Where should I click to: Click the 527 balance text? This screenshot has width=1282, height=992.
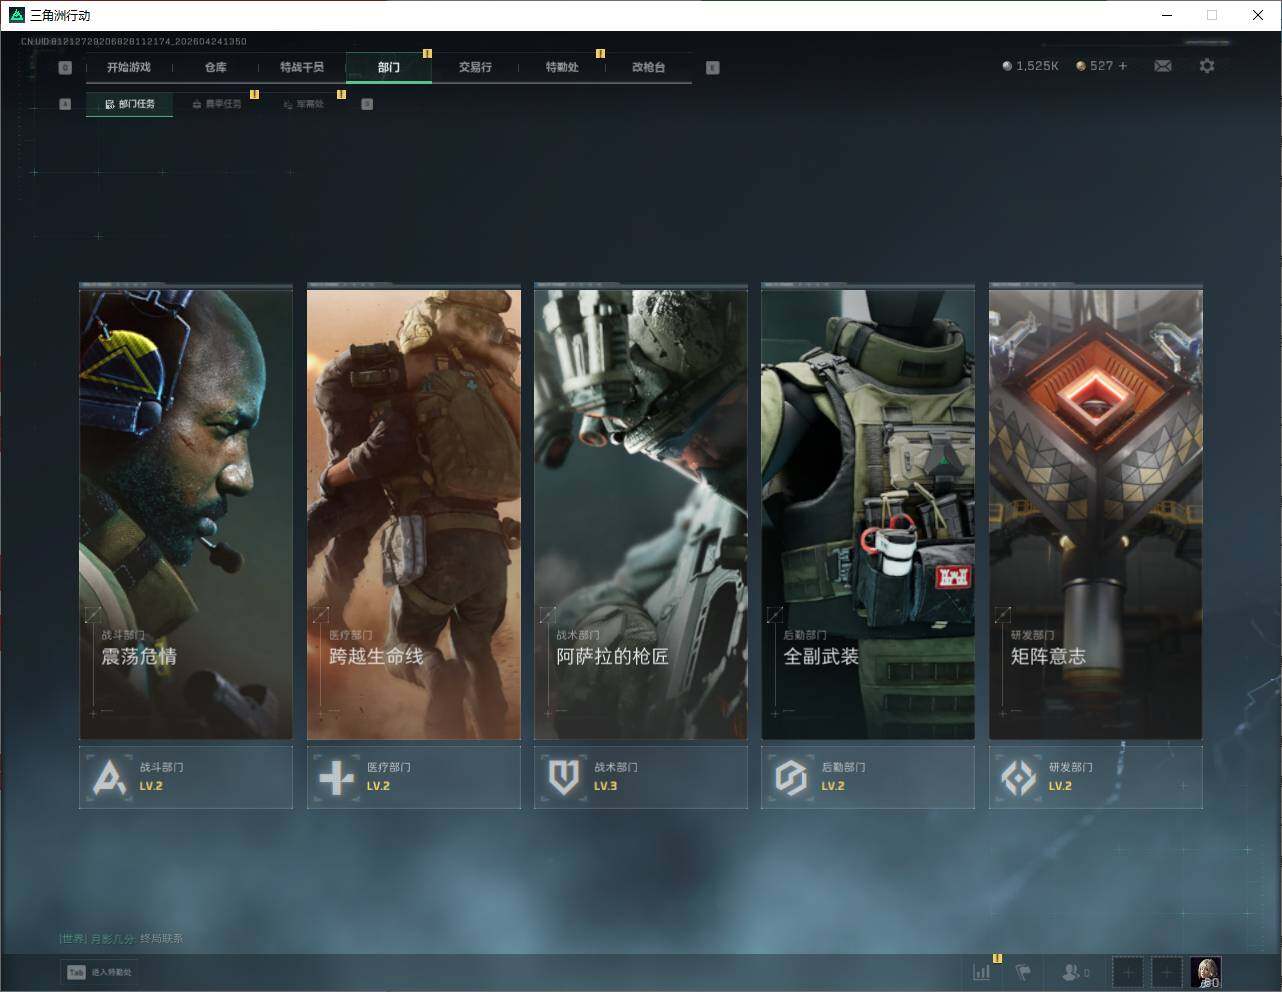pos(1101,66)
